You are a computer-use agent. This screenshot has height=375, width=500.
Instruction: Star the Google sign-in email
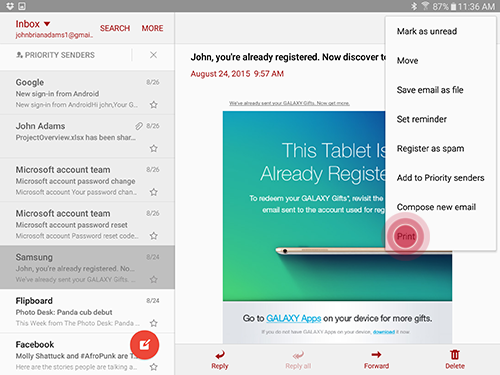153,105
